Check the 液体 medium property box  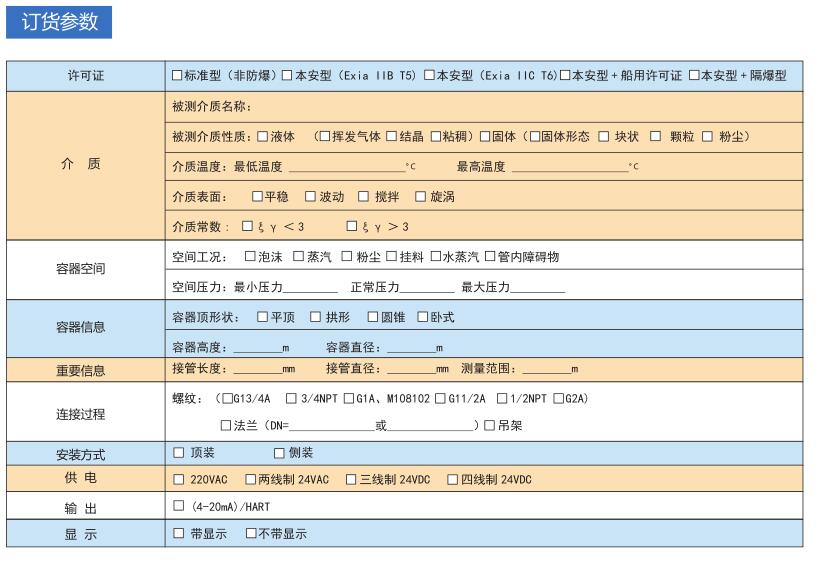(x=263, y=137)
